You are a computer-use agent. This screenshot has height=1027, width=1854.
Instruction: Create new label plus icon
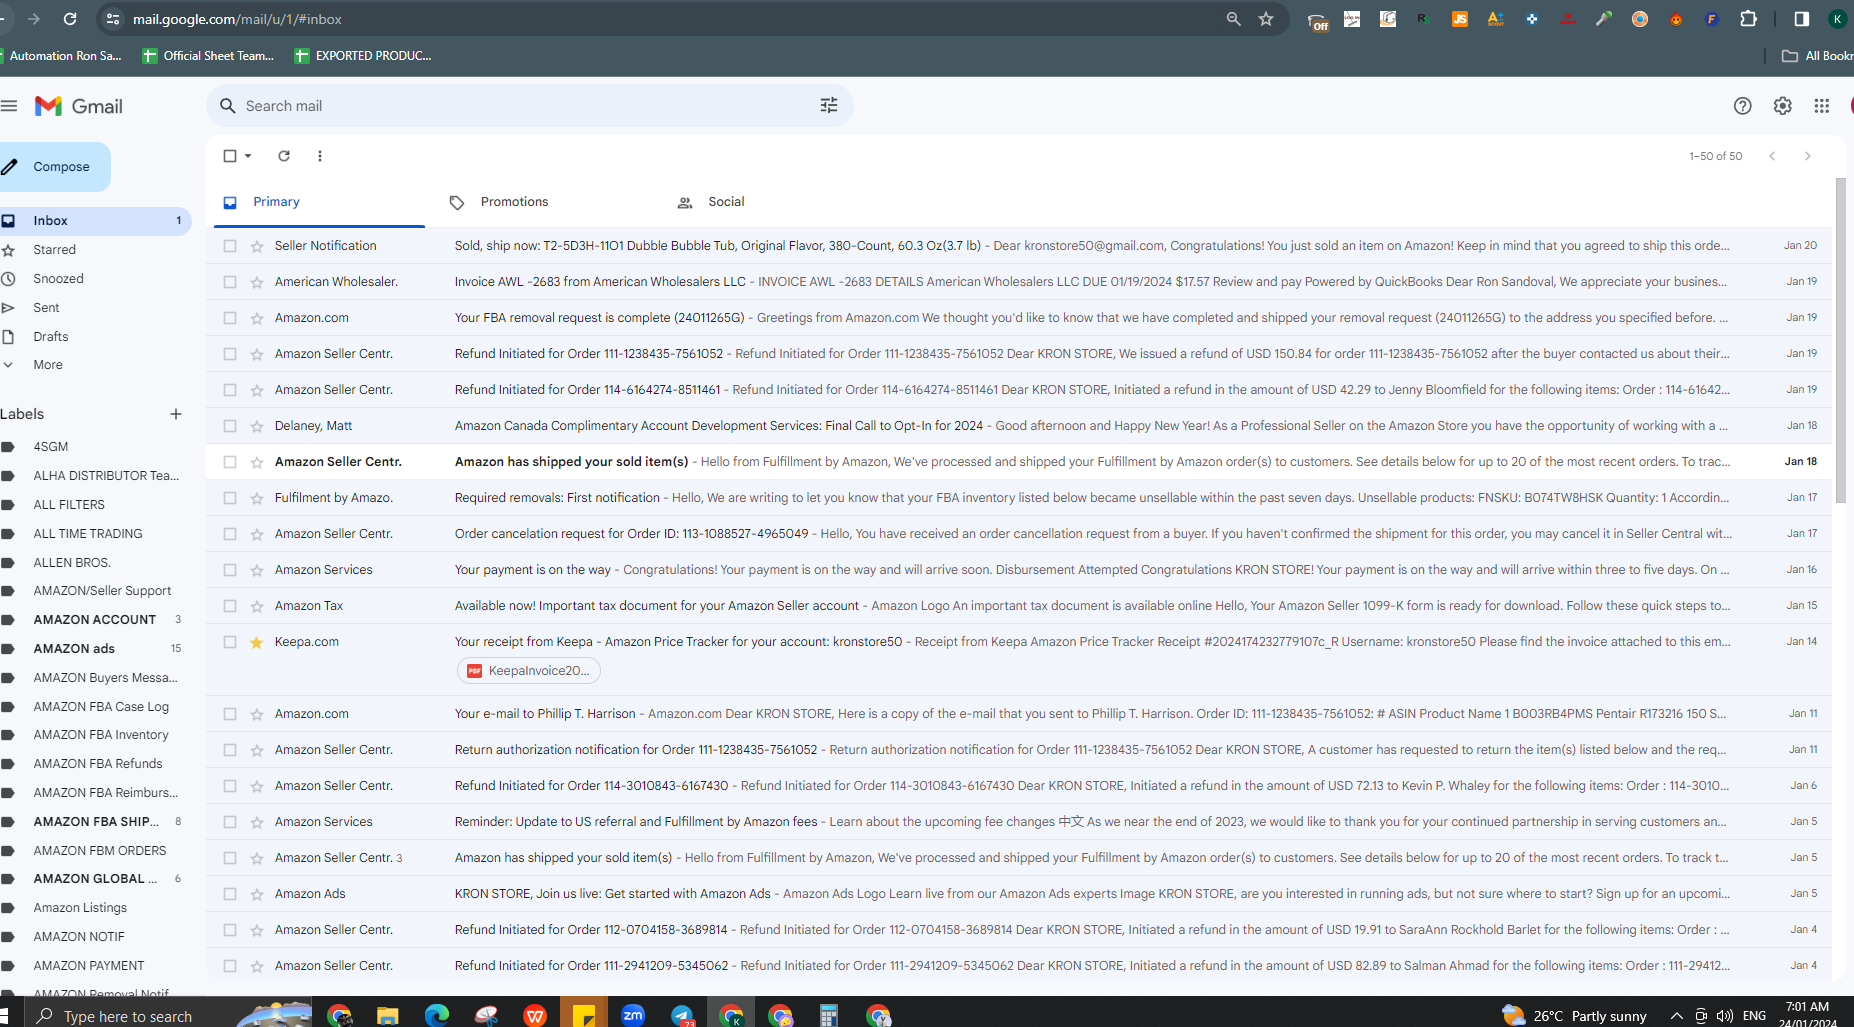(176, 414)
